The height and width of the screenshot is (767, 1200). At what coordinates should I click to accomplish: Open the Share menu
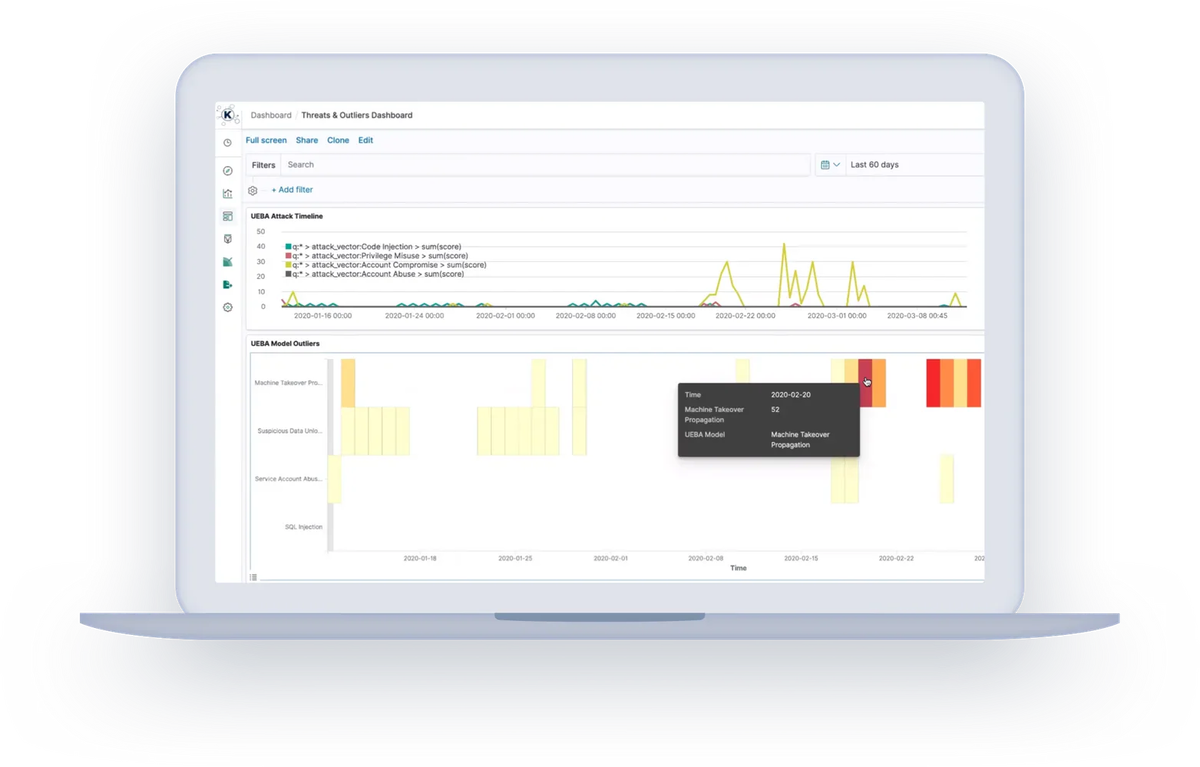pyautogui.click(x=307, y=141)
